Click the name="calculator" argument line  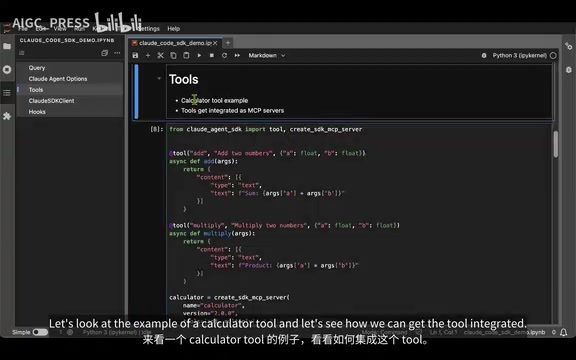click(214, 306)
